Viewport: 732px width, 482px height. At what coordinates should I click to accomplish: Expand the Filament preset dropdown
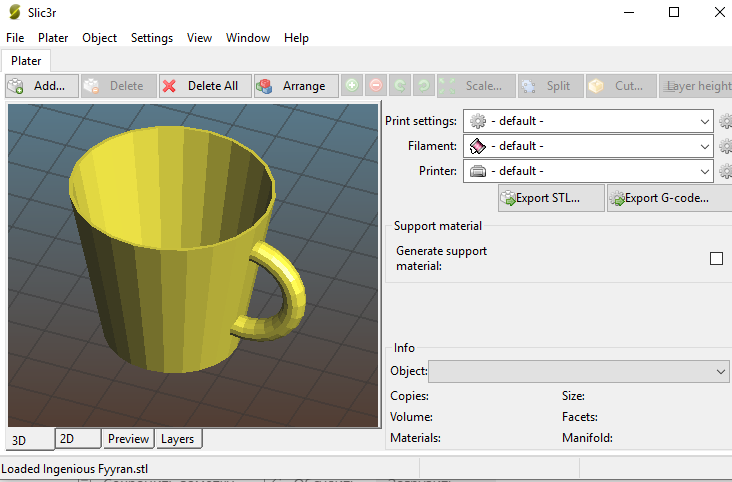(588, 146)
